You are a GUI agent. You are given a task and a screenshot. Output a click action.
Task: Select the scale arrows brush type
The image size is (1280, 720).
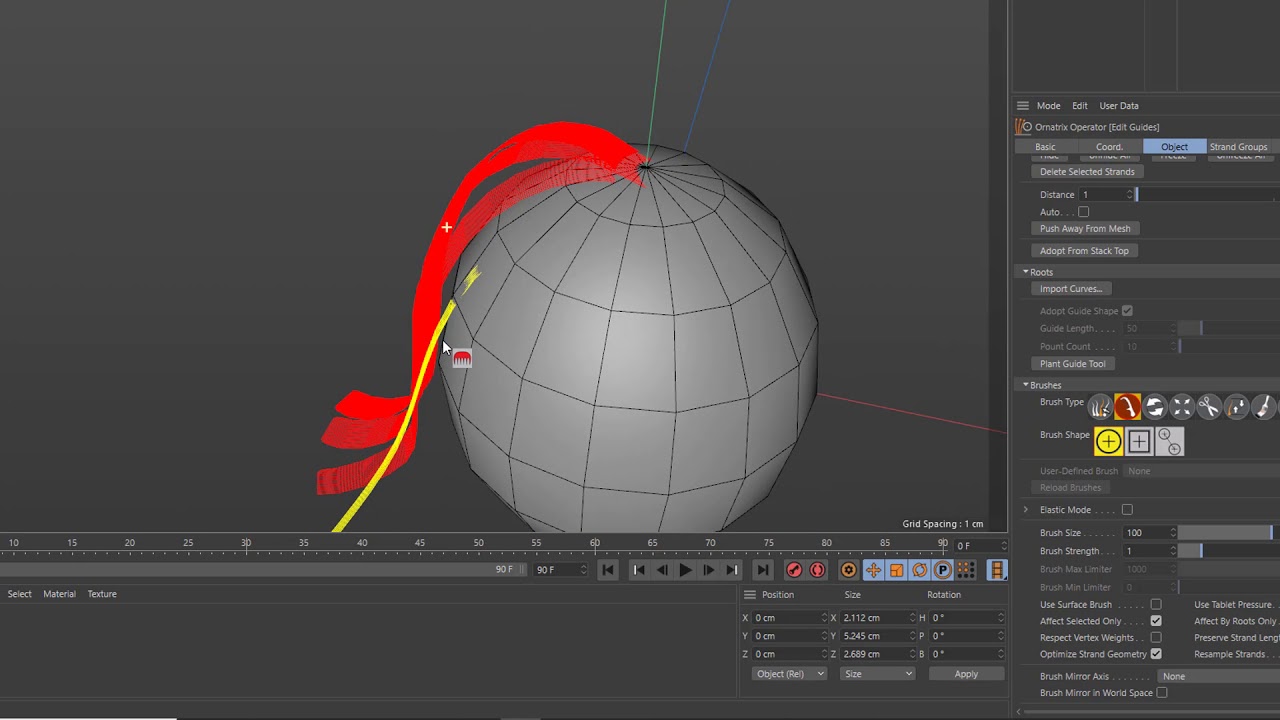click(1182, 407)
